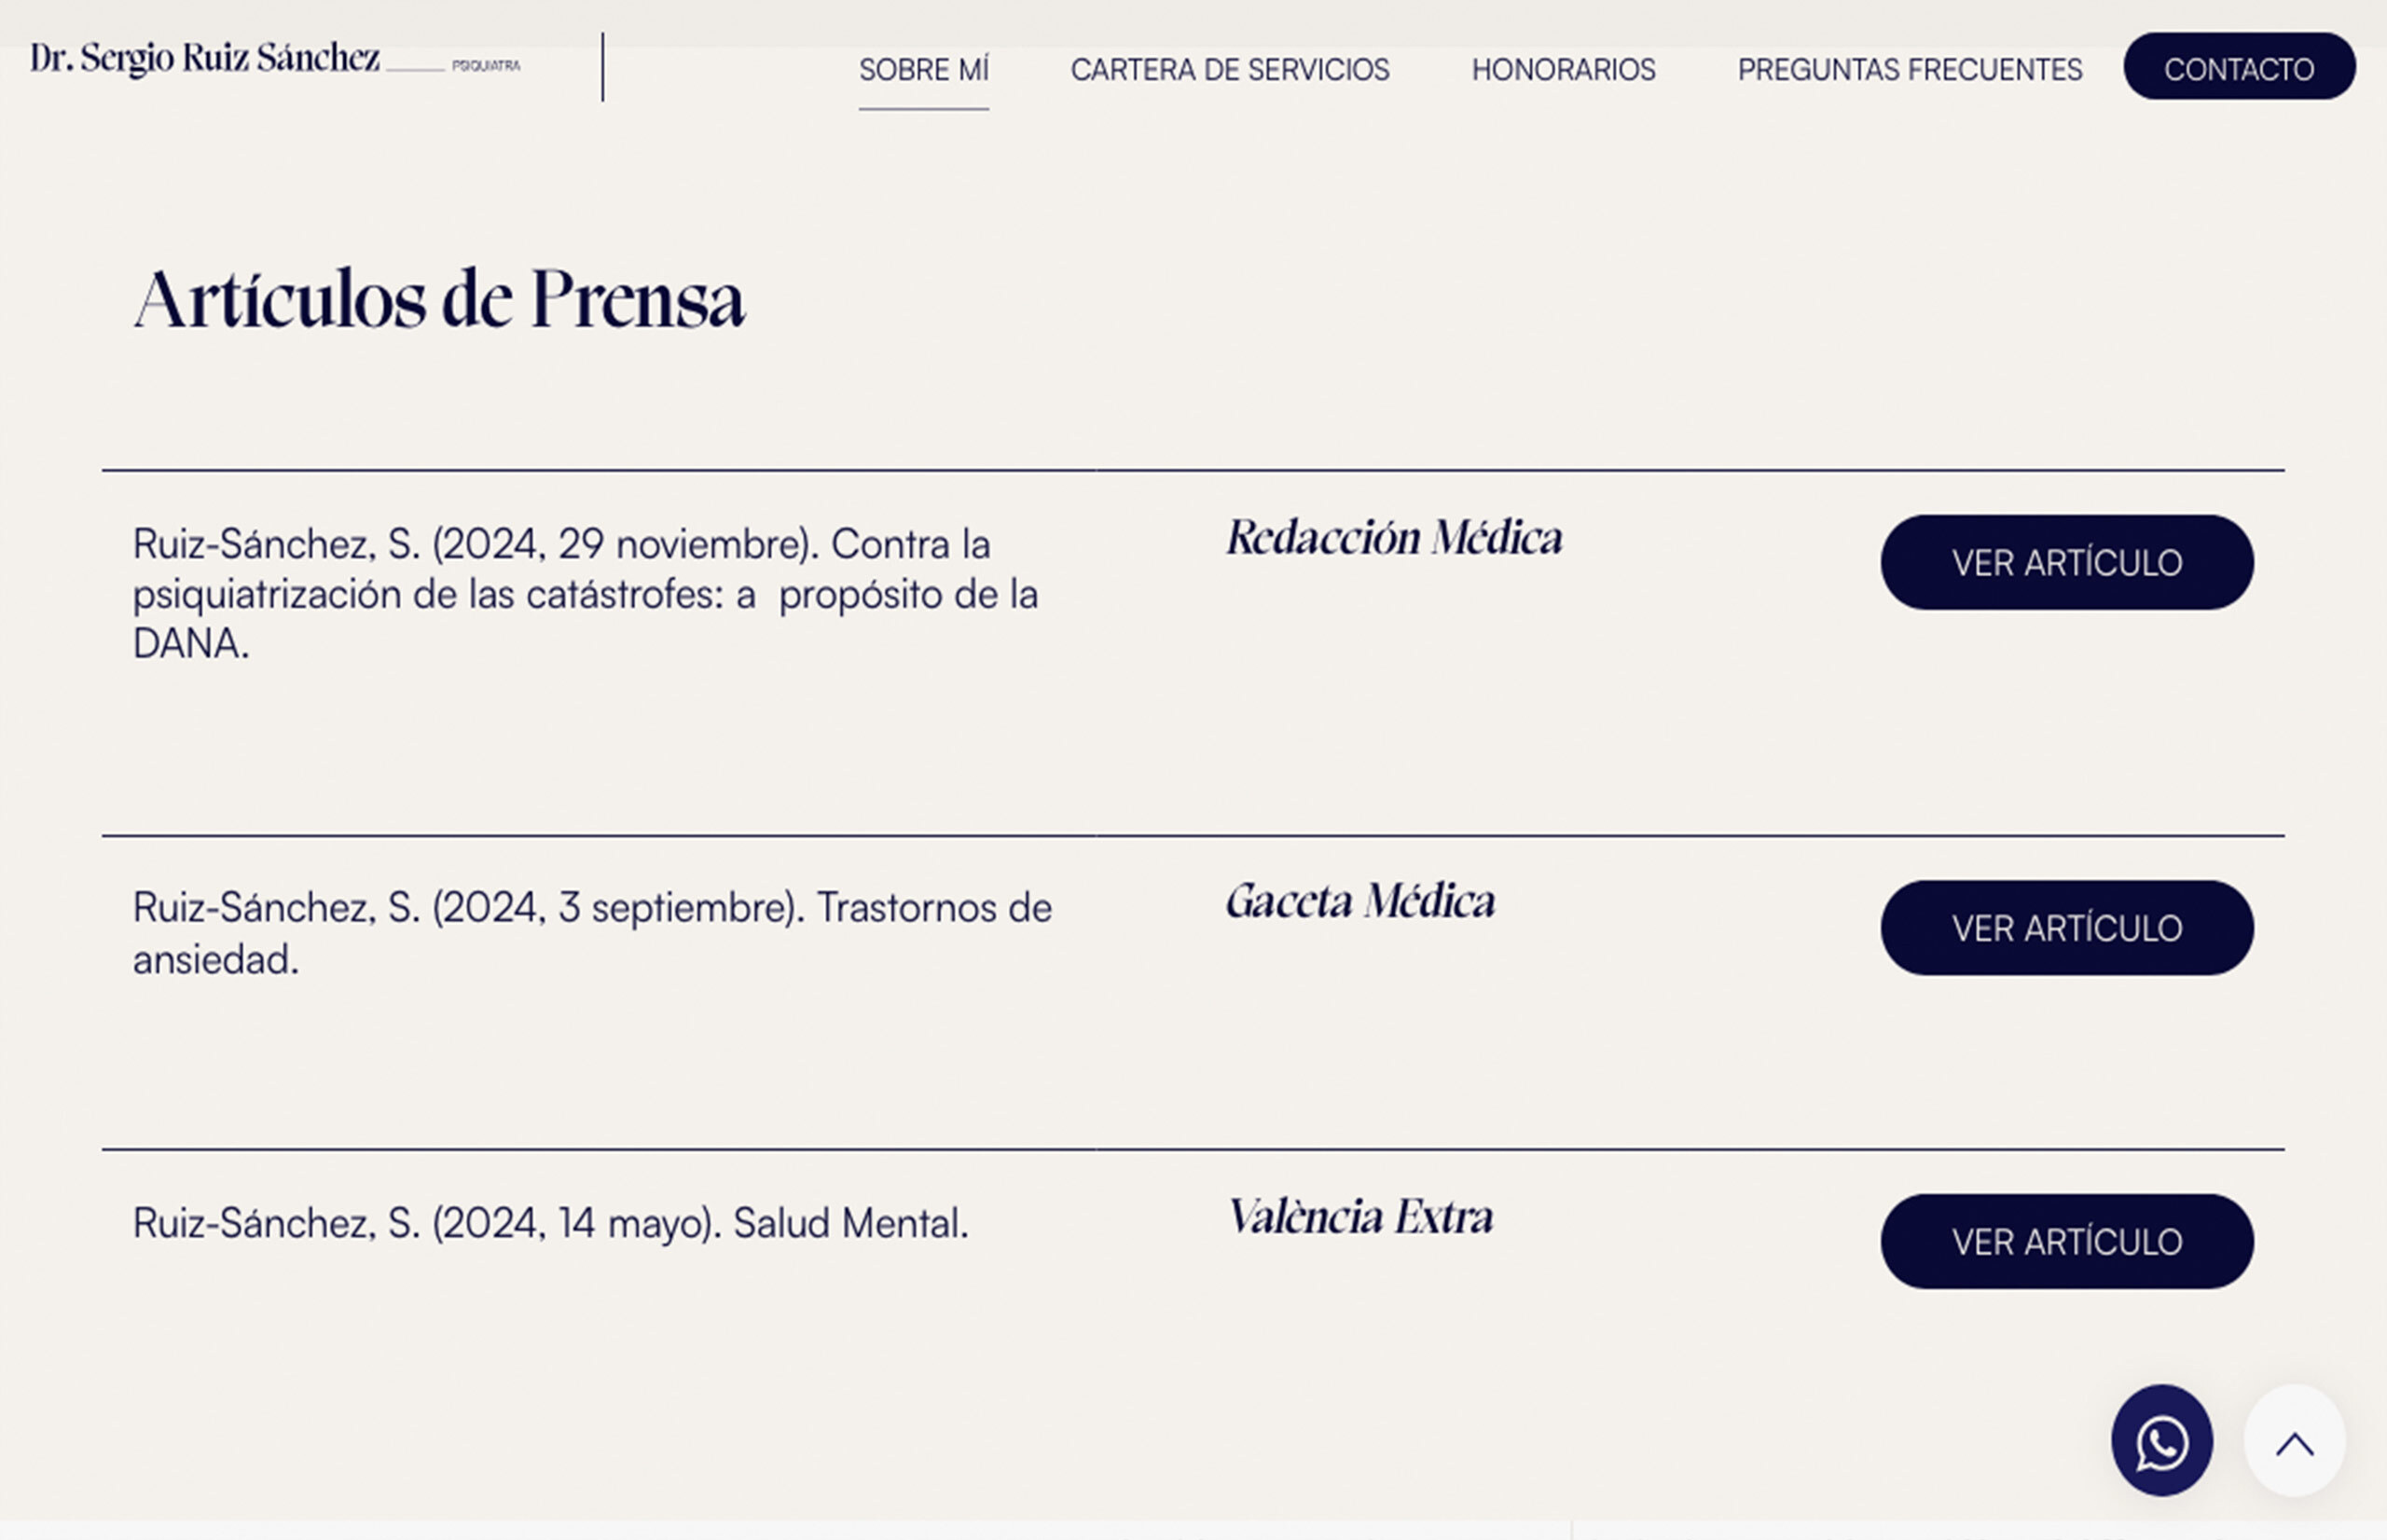Click VER ARTÍCULO for the DANA article
The height and width of the screenshot is (1540, 2387).
coord(2066,562)
